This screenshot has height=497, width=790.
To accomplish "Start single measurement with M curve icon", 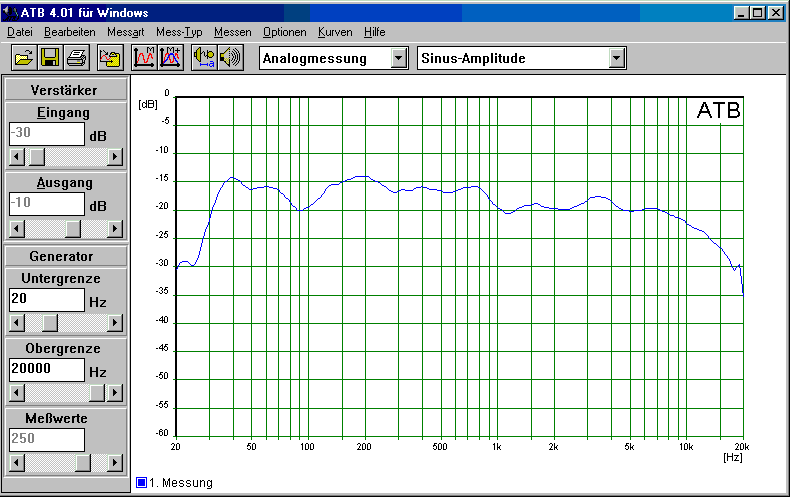I will [144, 58].
